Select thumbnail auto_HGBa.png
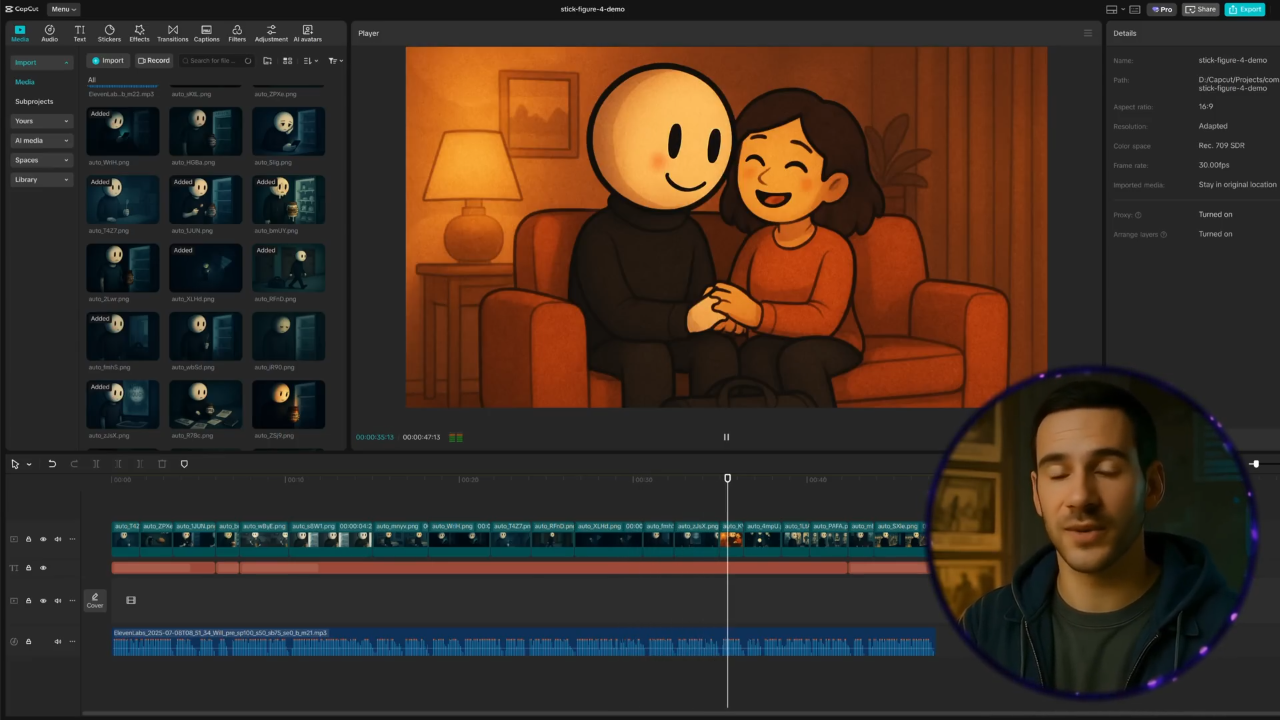Image resolution: width=1280 pixels, height=720 pixels. [205, 131]
